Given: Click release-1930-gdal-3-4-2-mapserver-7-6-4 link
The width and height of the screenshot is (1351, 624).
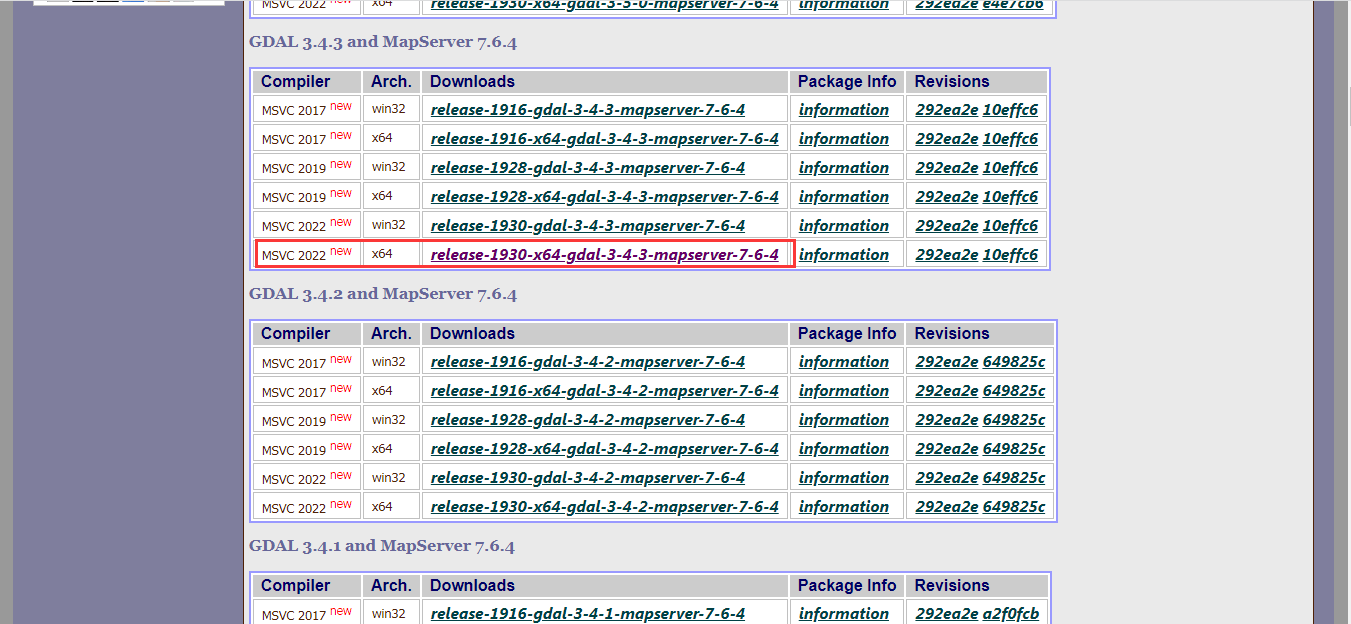Looking at the screenshot, I should click(x=588, y=478).
